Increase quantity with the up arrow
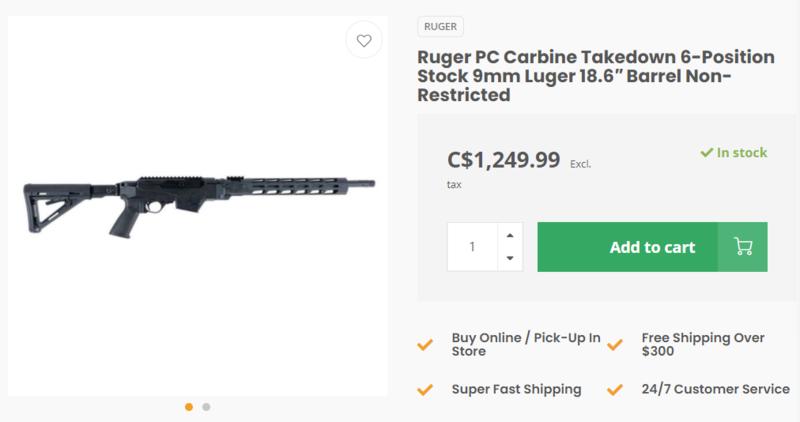 (x=509, y=236)
